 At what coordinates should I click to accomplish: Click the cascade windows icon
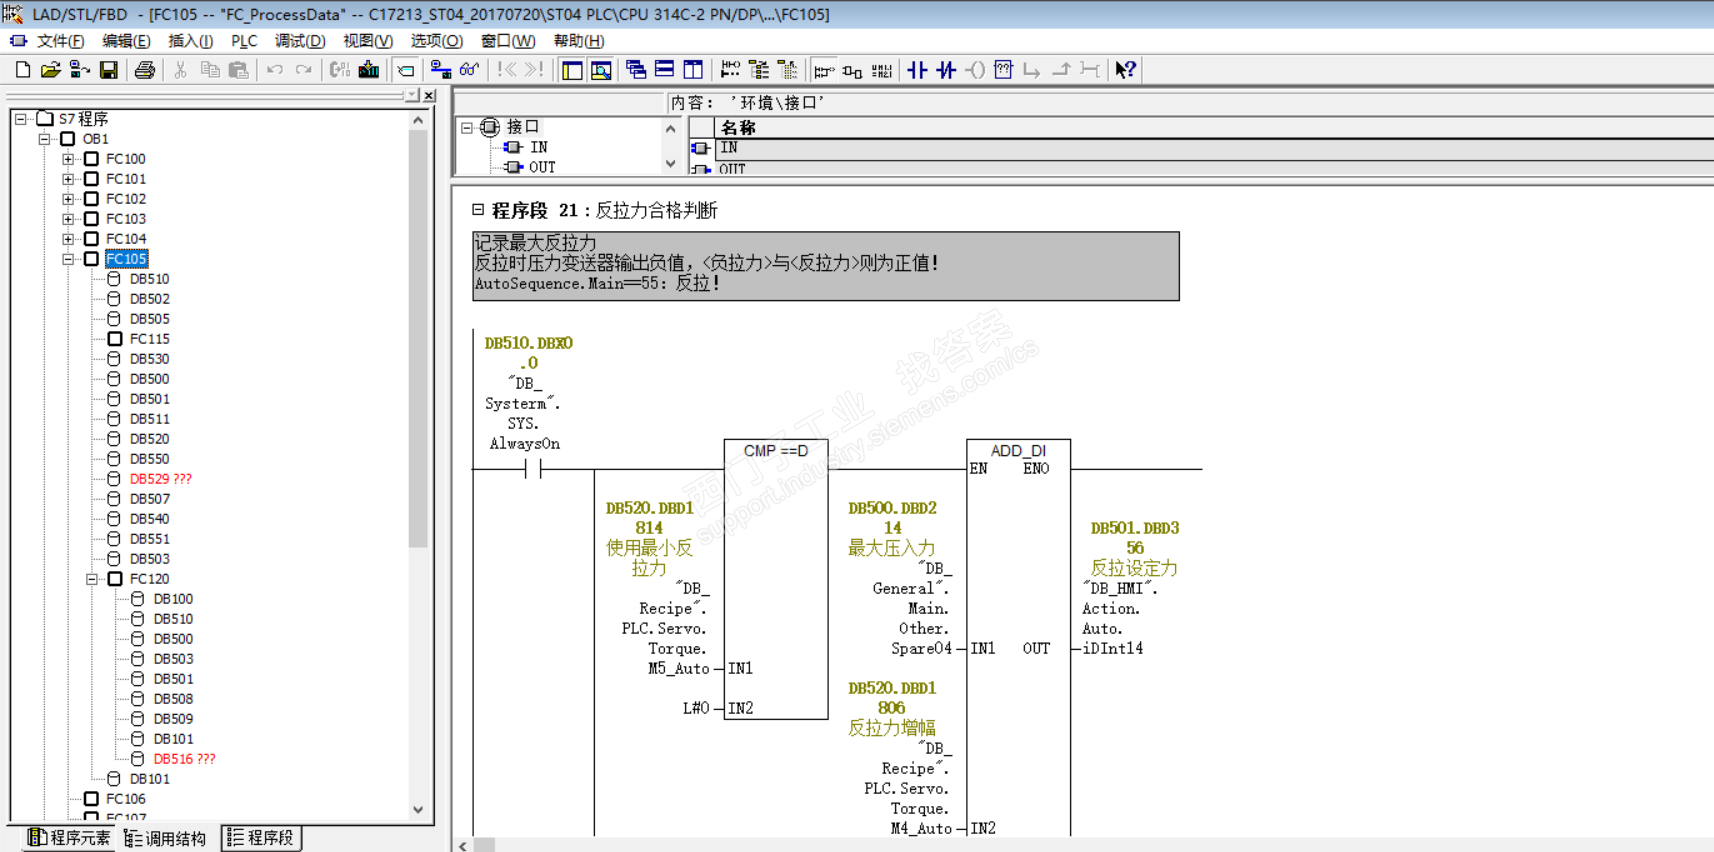[636, 70]
